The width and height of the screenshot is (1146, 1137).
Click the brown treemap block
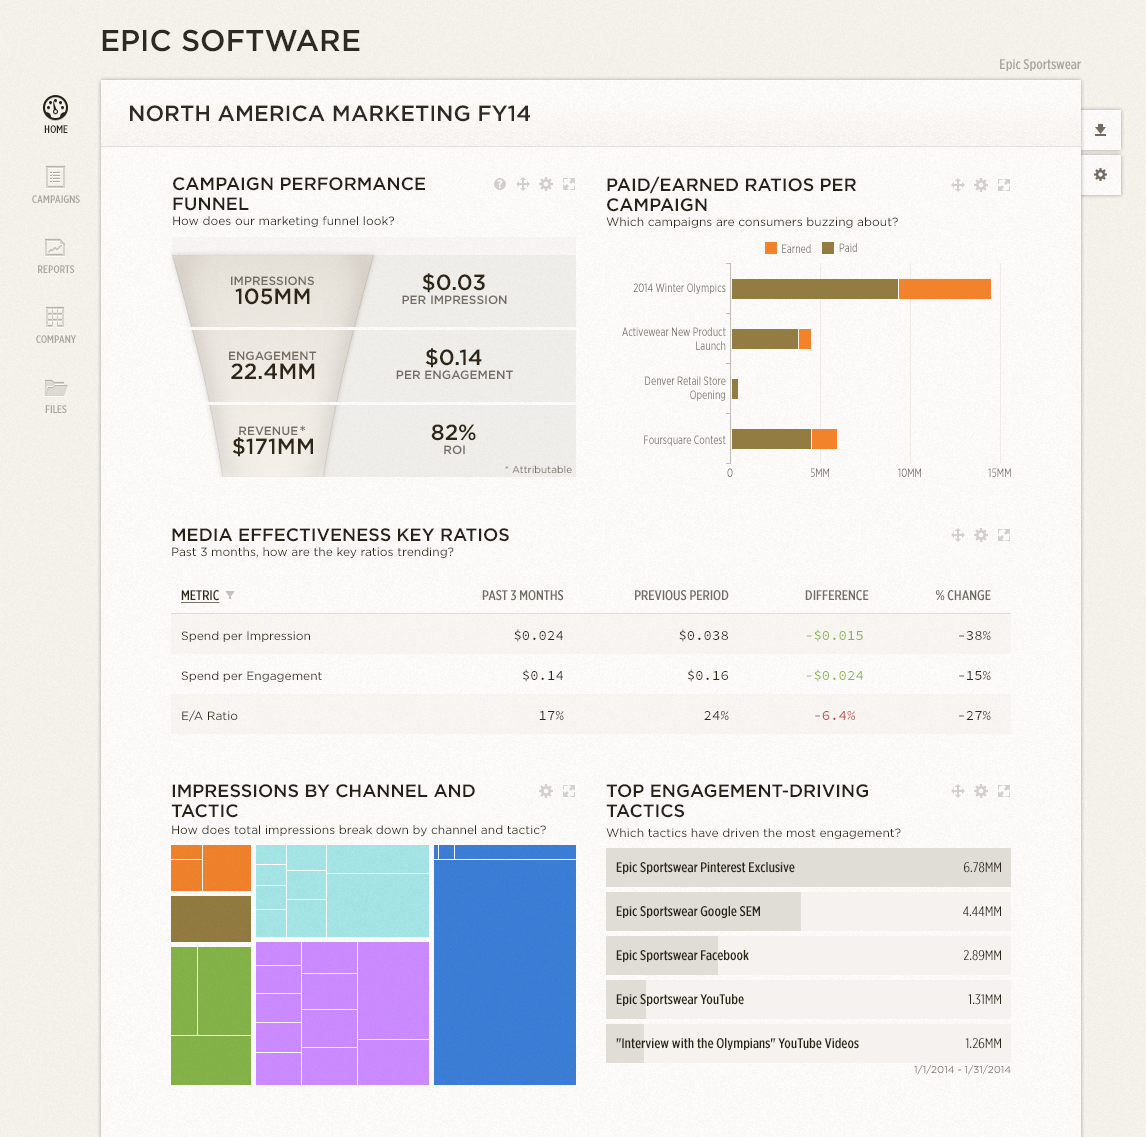[x=211, y=919]
